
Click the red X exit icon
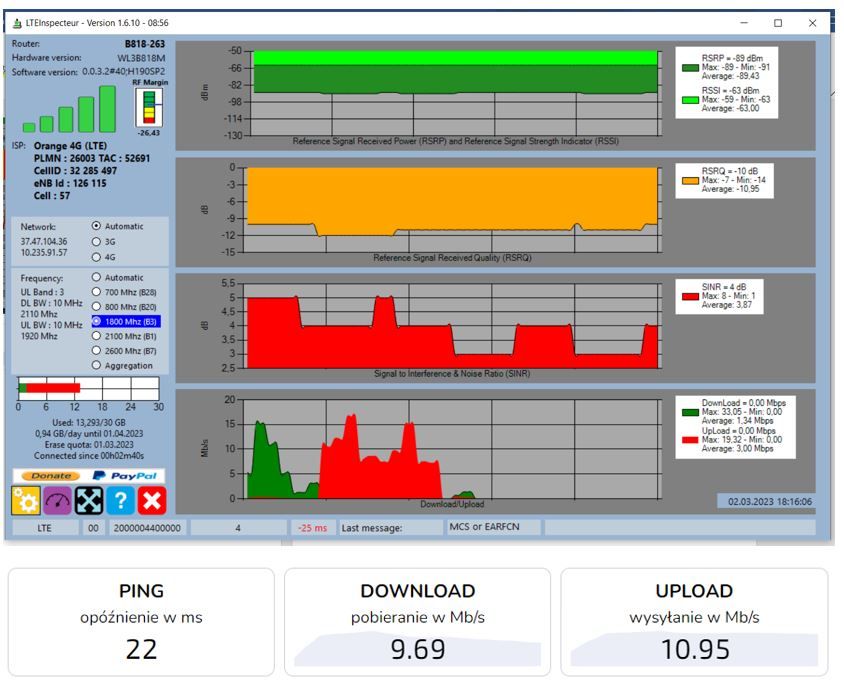(x=152, y=500)
